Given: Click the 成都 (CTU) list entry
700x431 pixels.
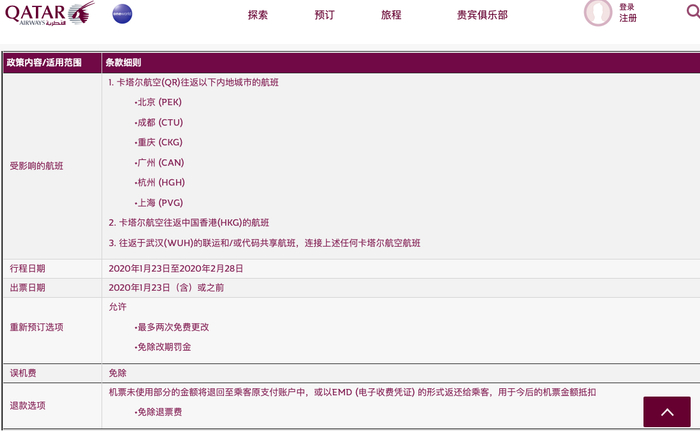Looking at the screenshot, I should point(159,122).
